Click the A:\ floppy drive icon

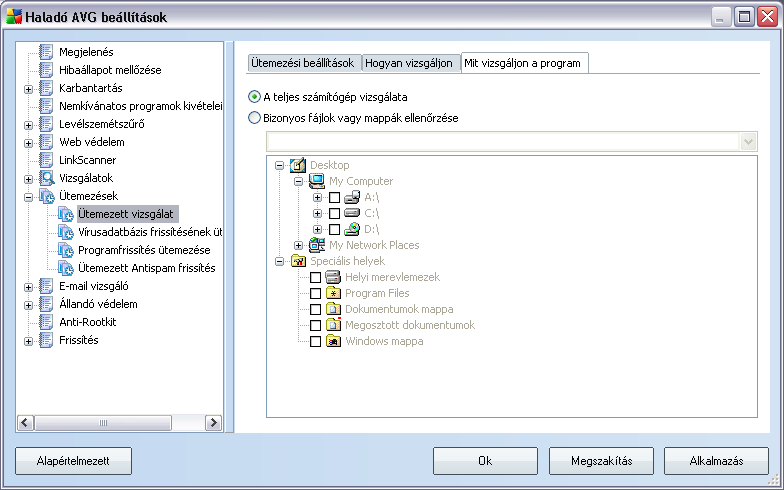pos(352,197)
